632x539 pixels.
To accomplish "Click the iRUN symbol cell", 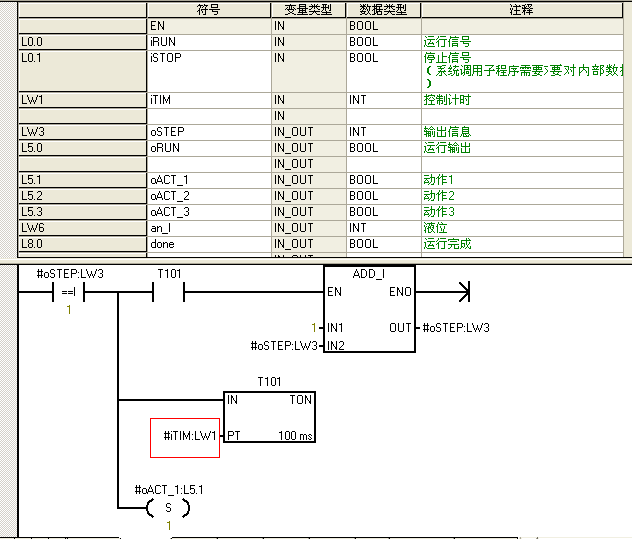I will pos(209,42).
